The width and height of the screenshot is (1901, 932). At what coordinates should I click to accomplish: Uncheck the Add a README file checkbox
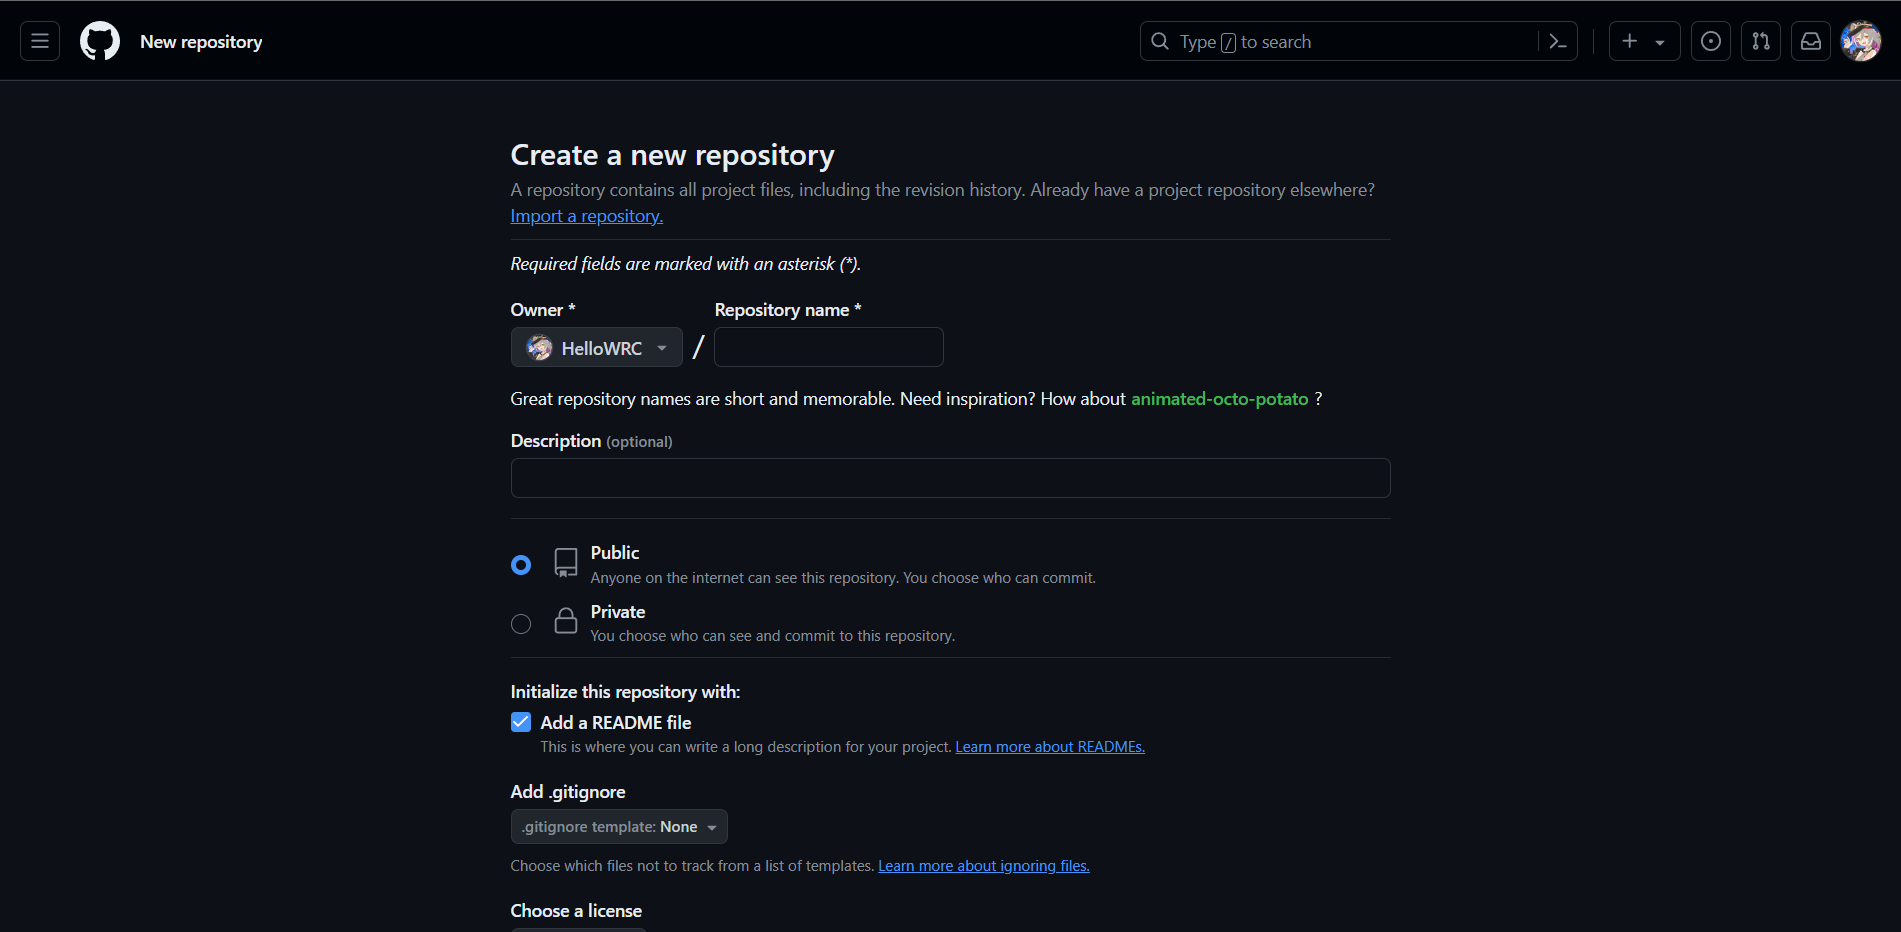pos(521,722)
